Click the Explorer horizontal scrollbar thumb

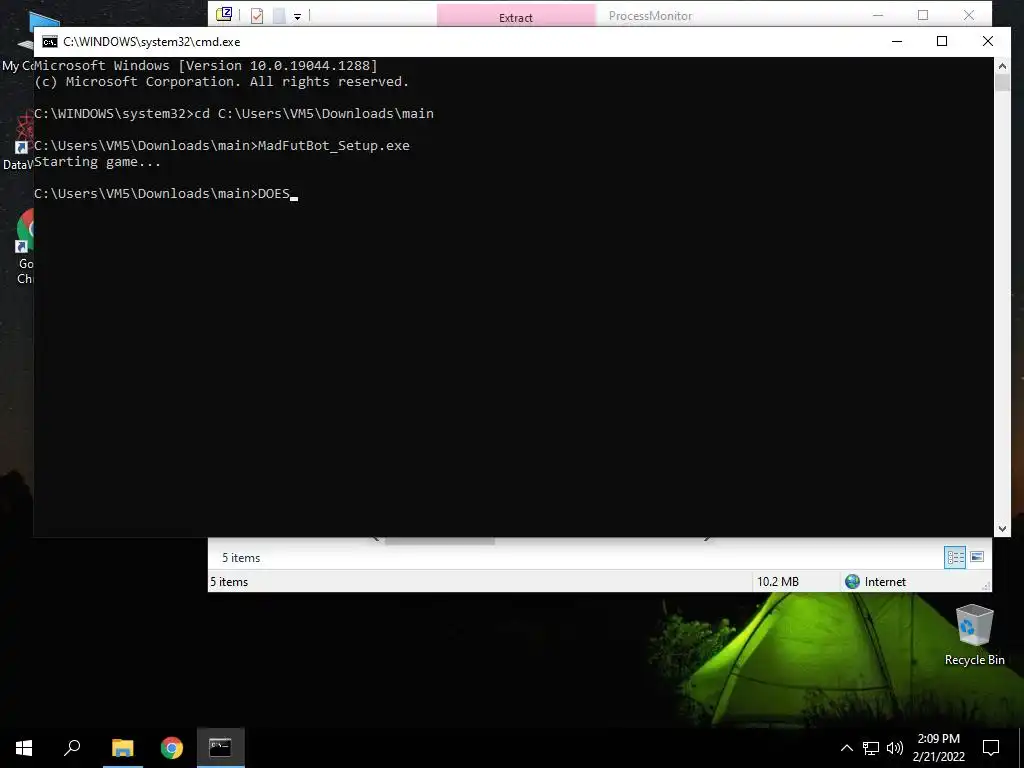coord(440,540)
